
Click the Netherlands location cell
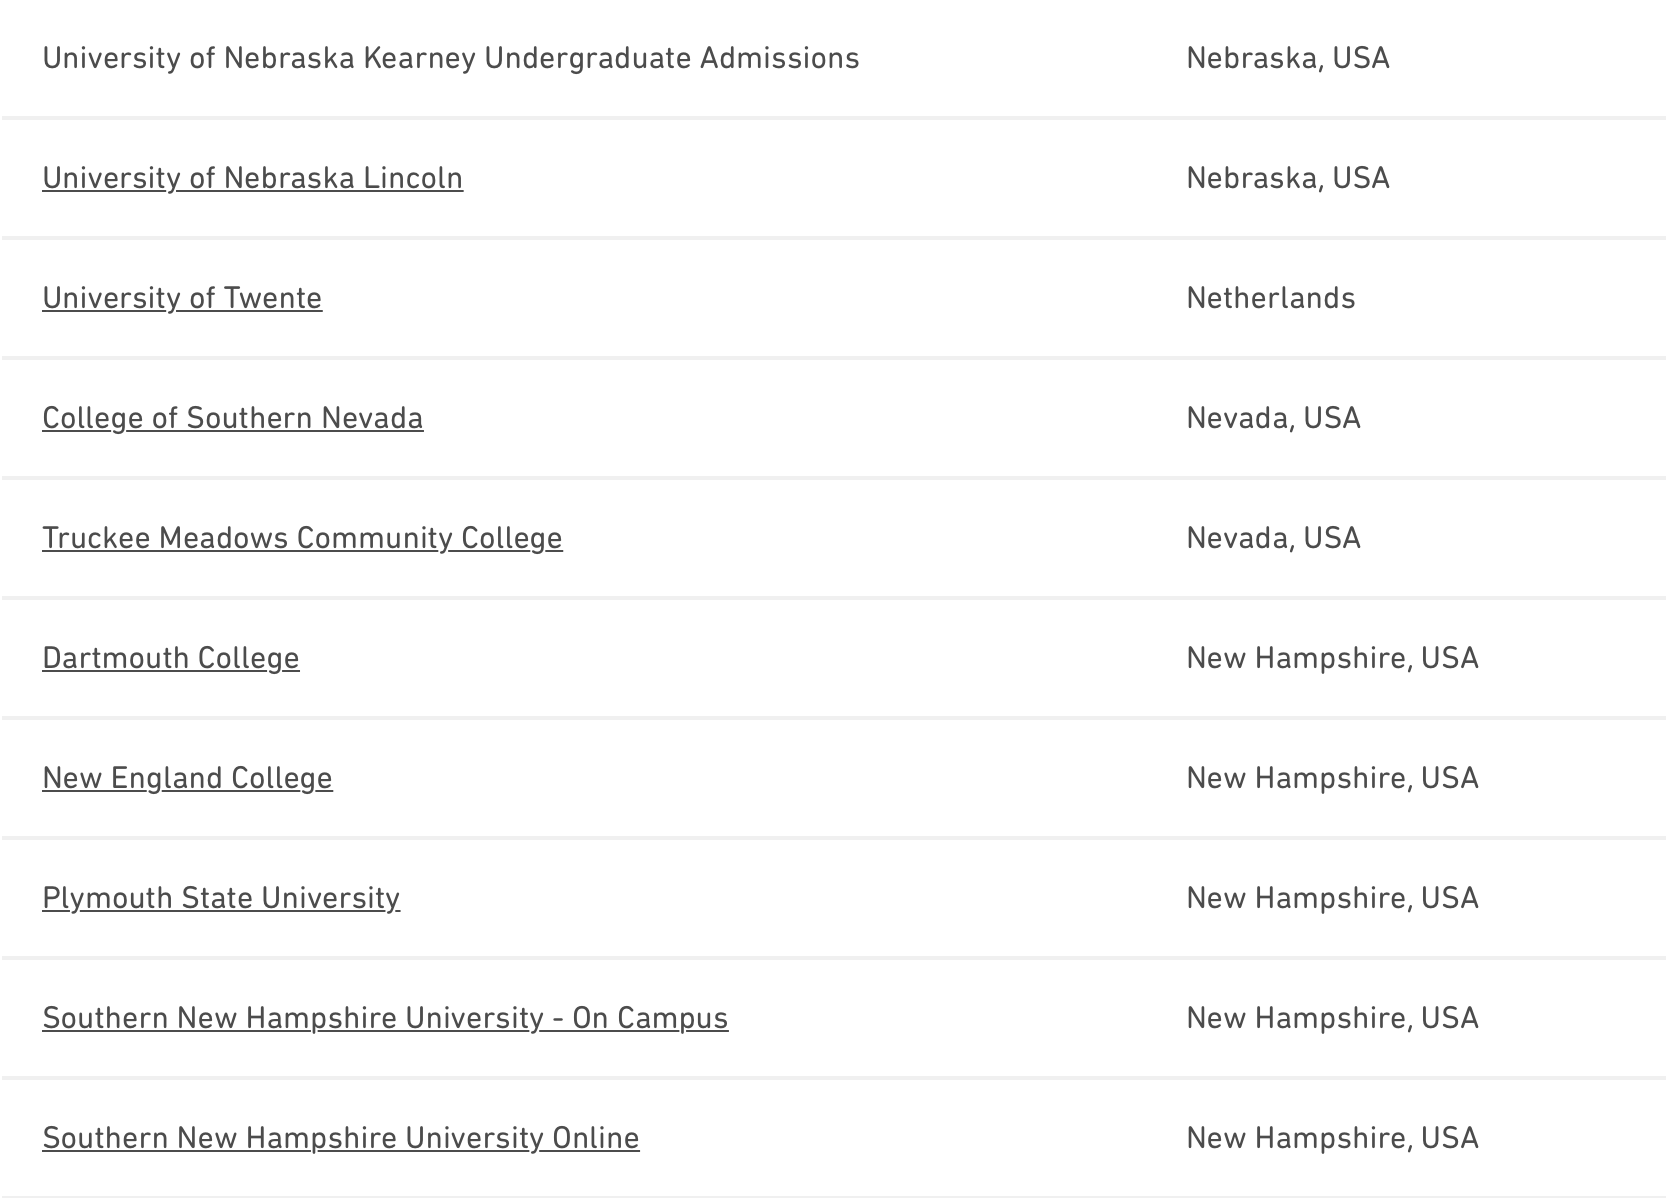coord(1270,298)
